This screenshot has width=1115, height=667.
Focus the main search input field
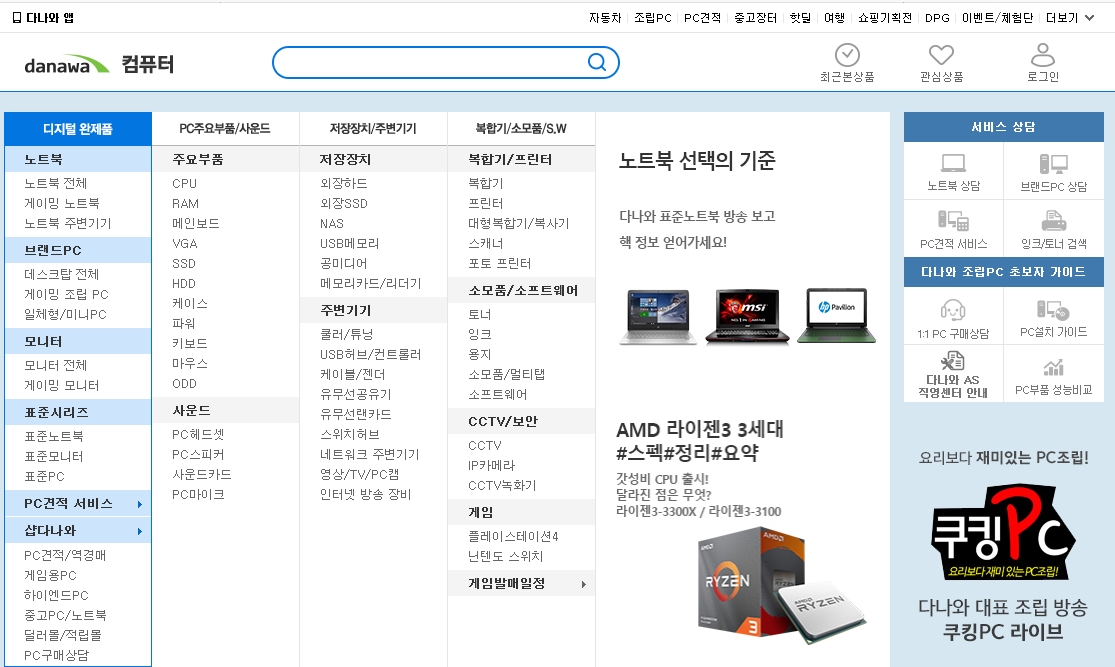(430, 63)
